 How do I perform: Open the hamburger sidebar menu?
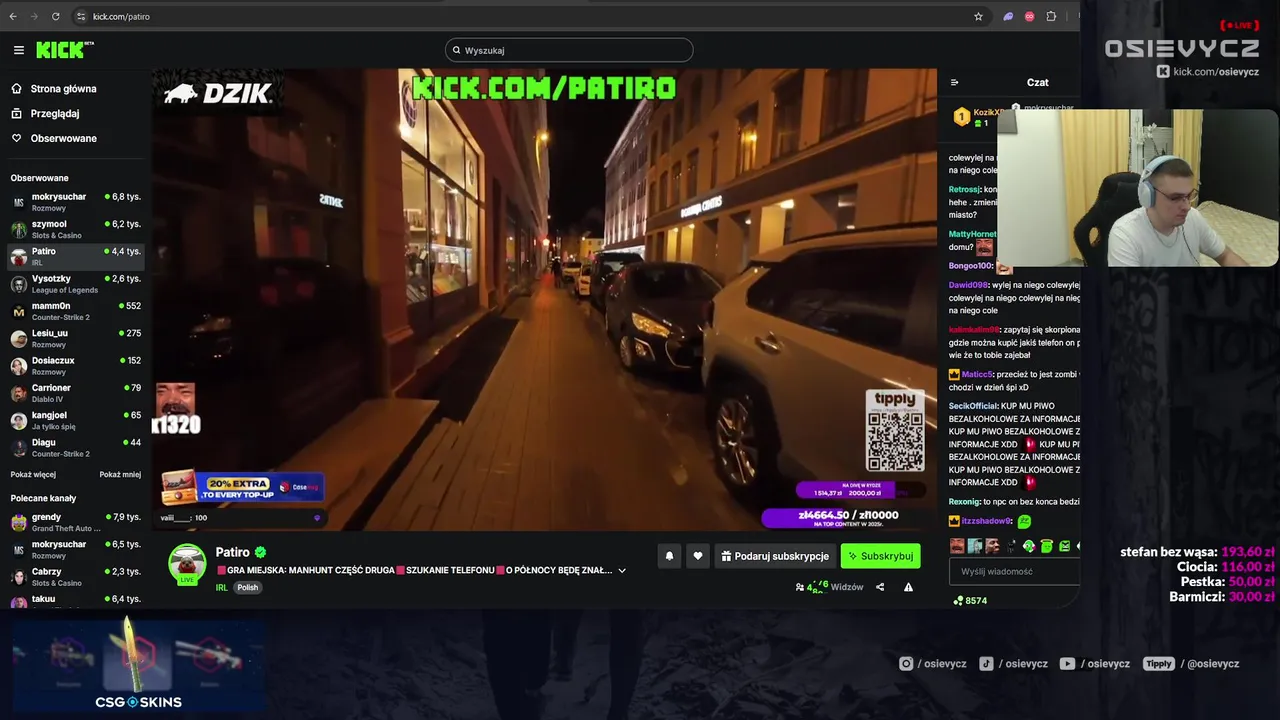tap(18, 50)
